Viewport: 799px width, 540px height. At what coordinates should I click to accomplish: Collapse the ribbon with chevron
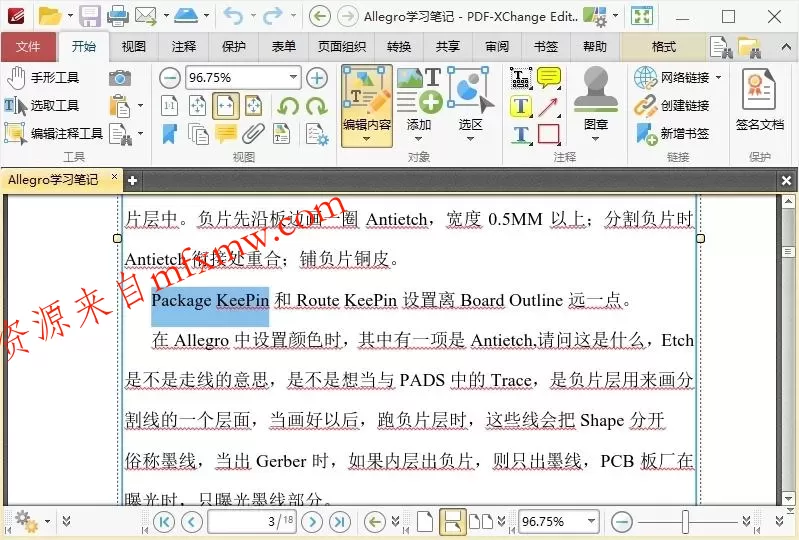tap(786, 47)
